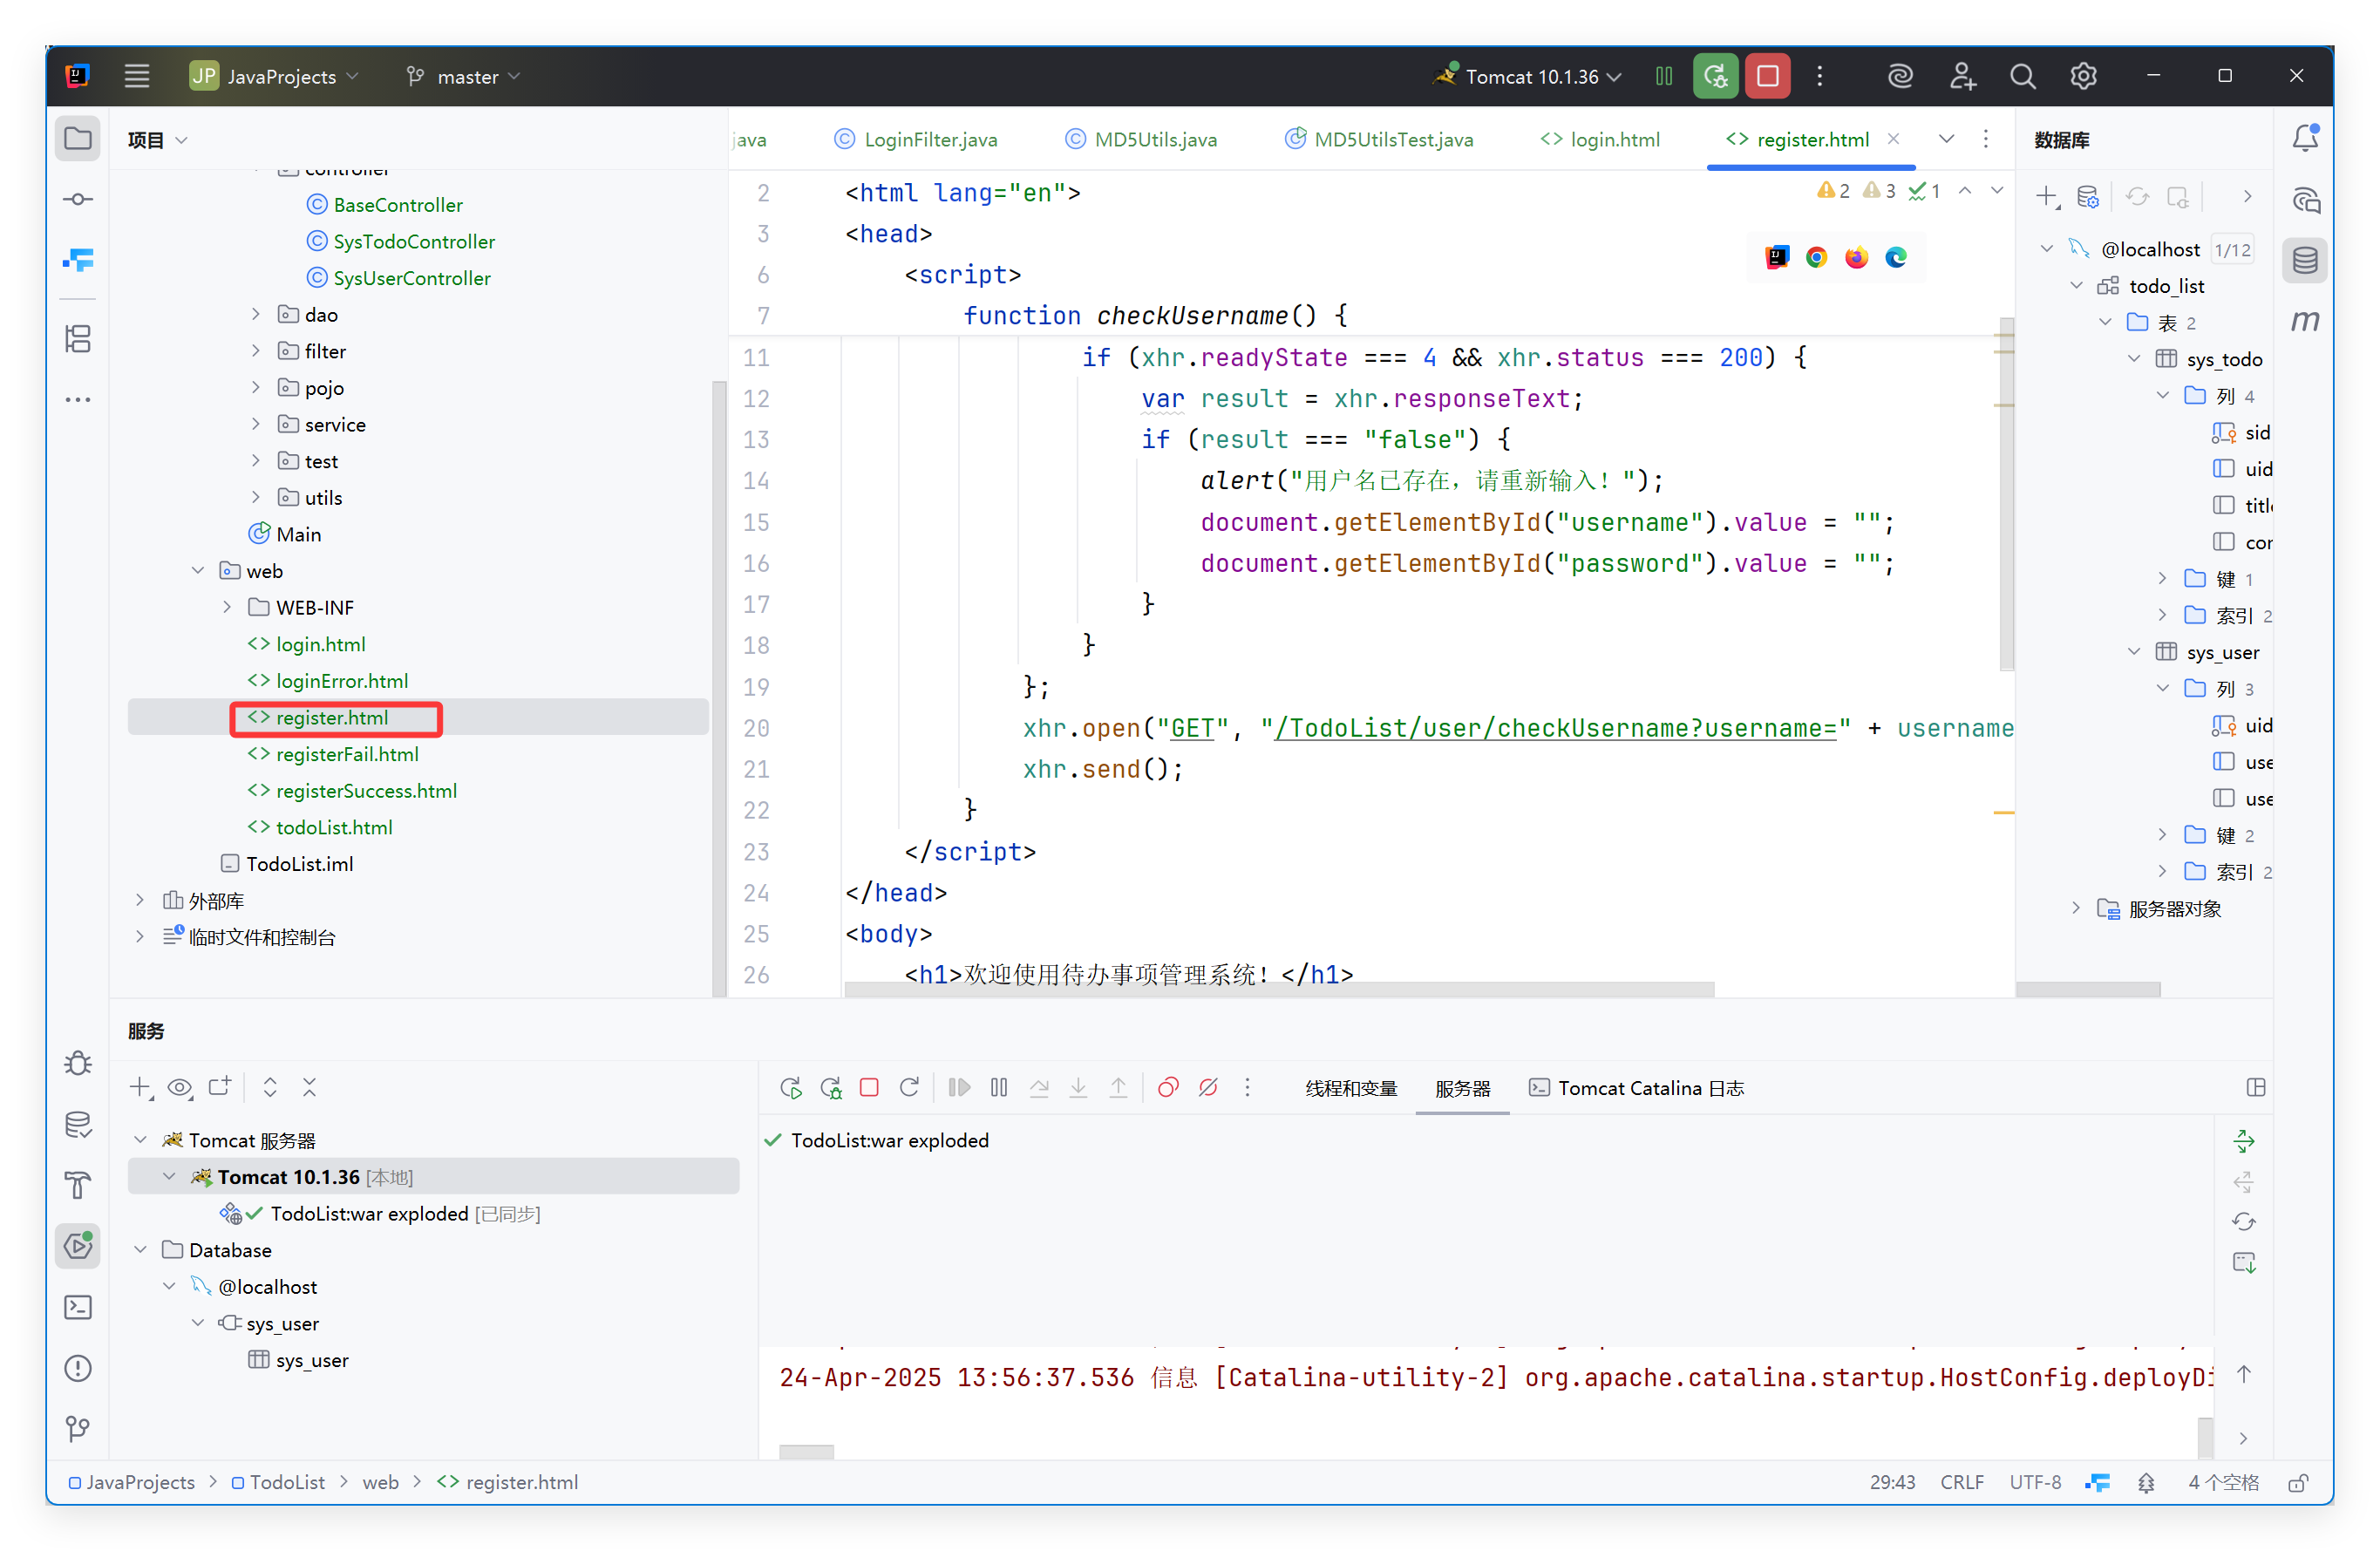The image size is (2380, 1551).
Task: Mute breakpoints in debugger toolbar
Action: [1208, 1087]
